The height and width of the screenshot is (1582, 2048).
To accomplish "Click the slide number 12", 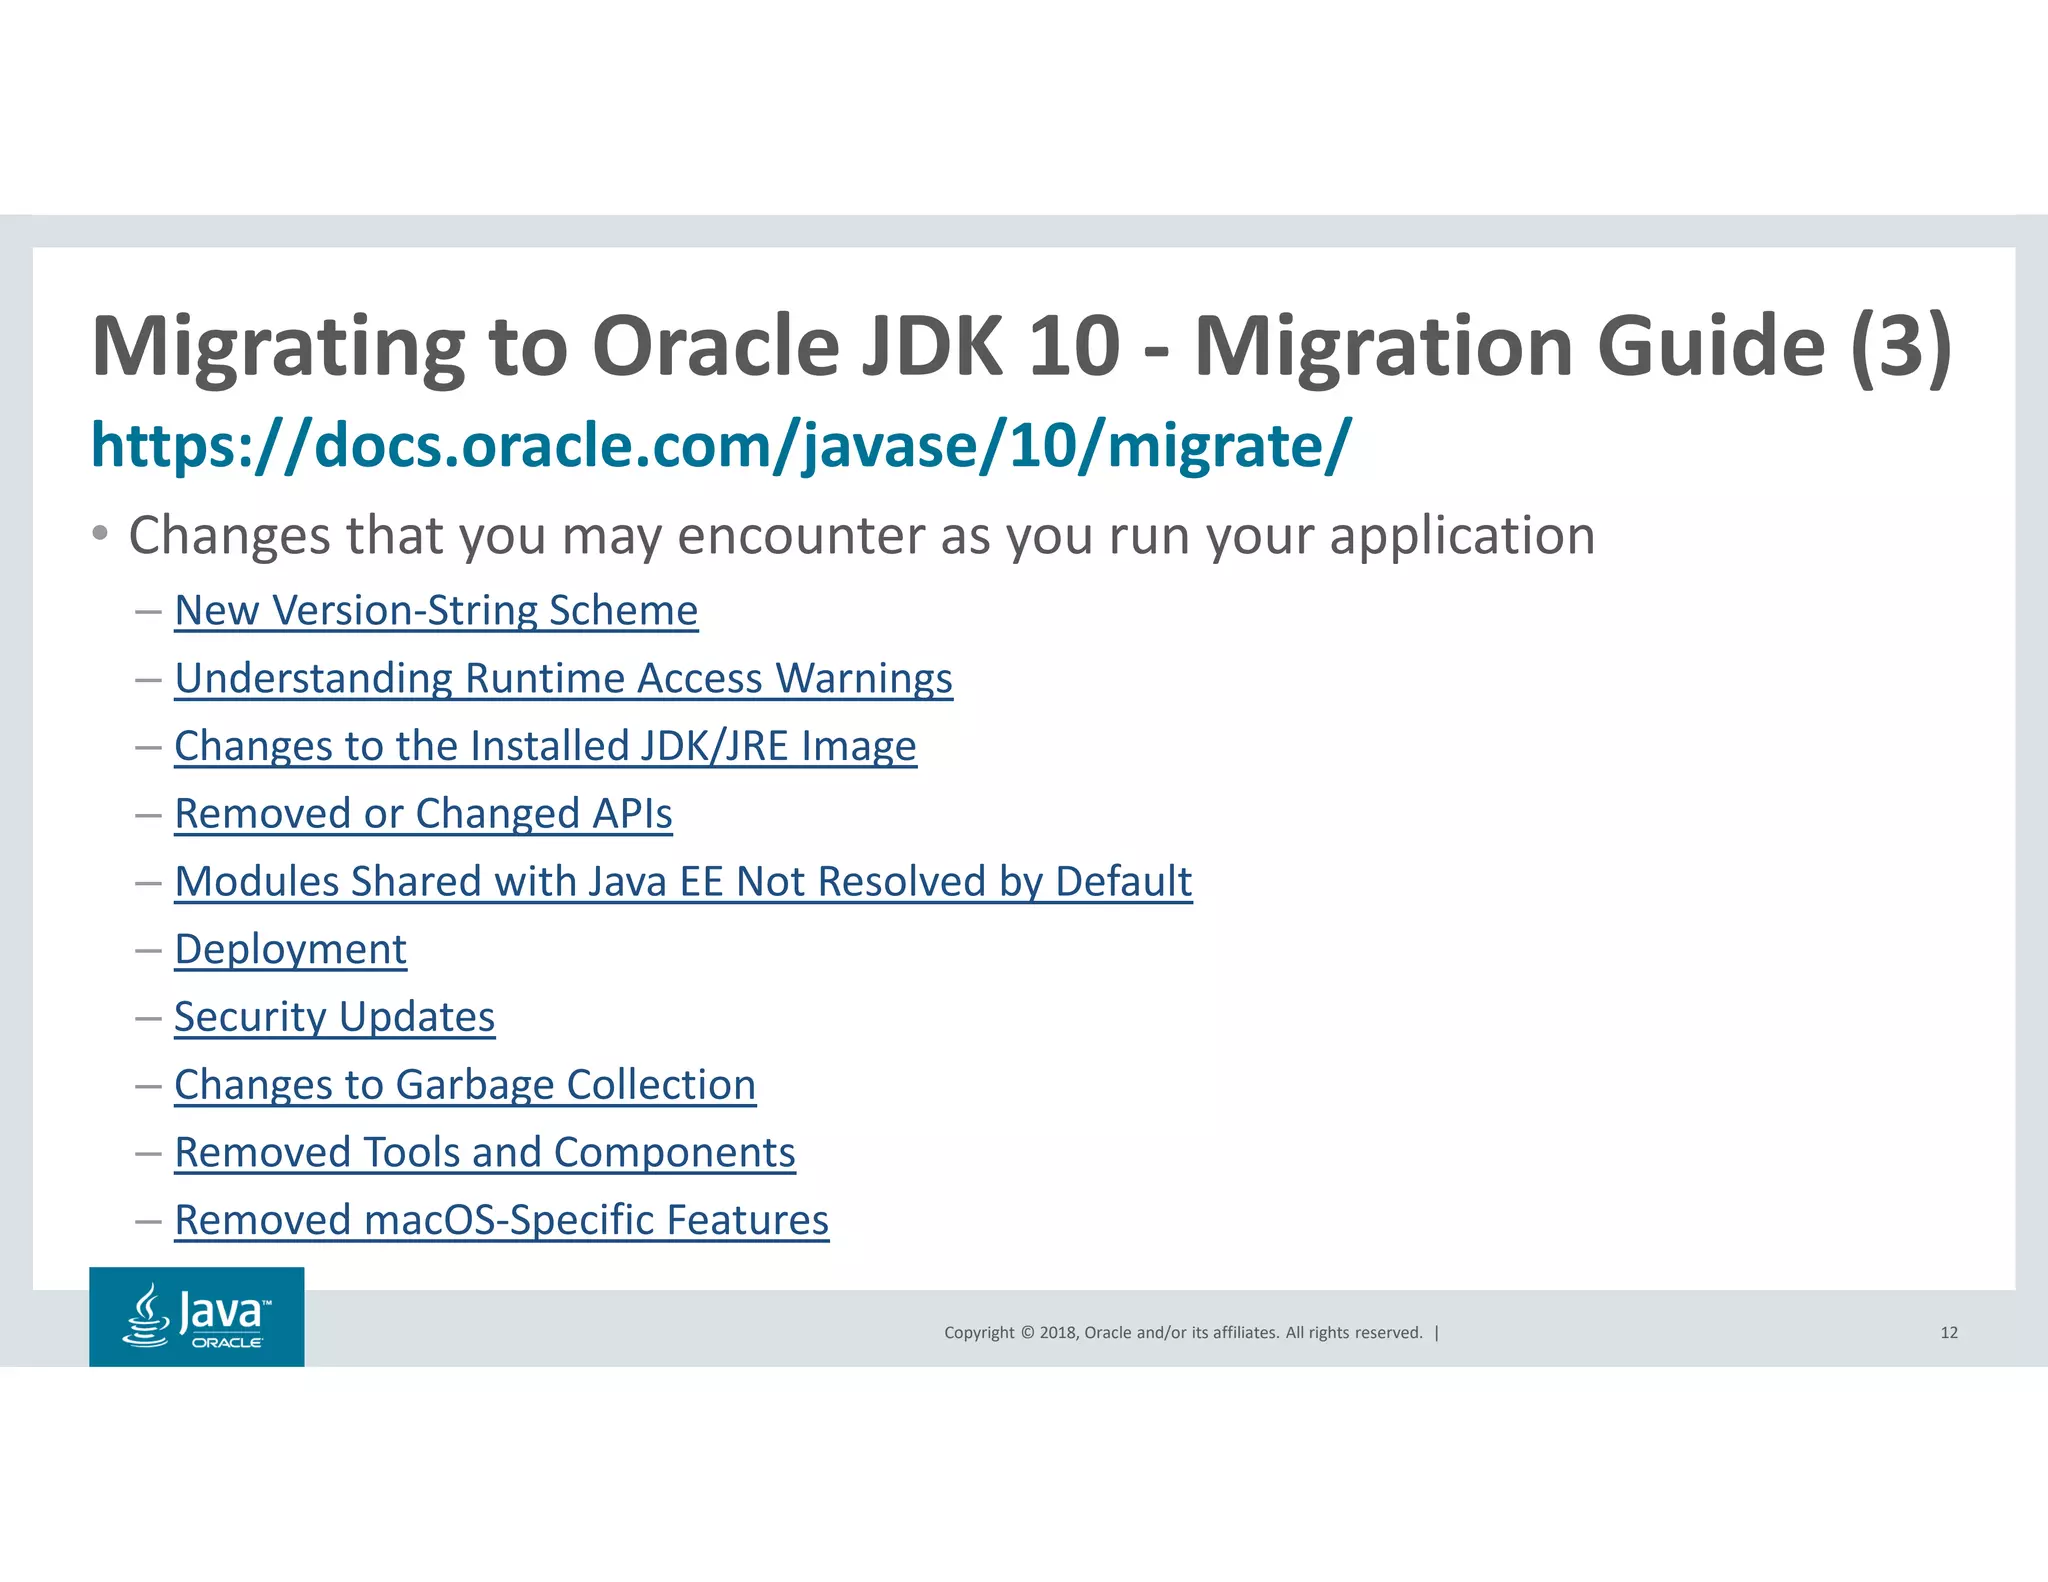I will pyautogui.click(x=1948, y=1332).
